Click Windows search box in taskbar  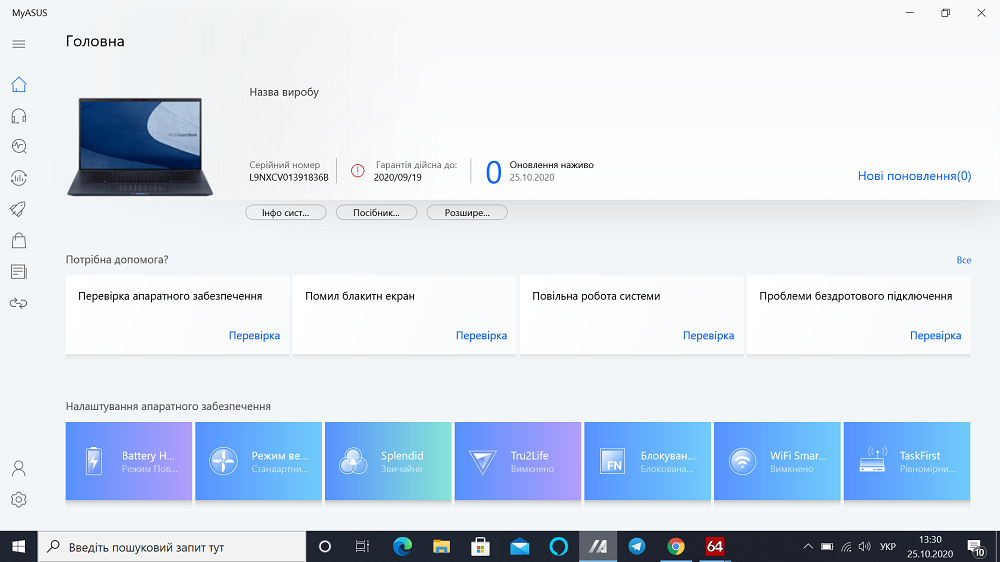172,547
